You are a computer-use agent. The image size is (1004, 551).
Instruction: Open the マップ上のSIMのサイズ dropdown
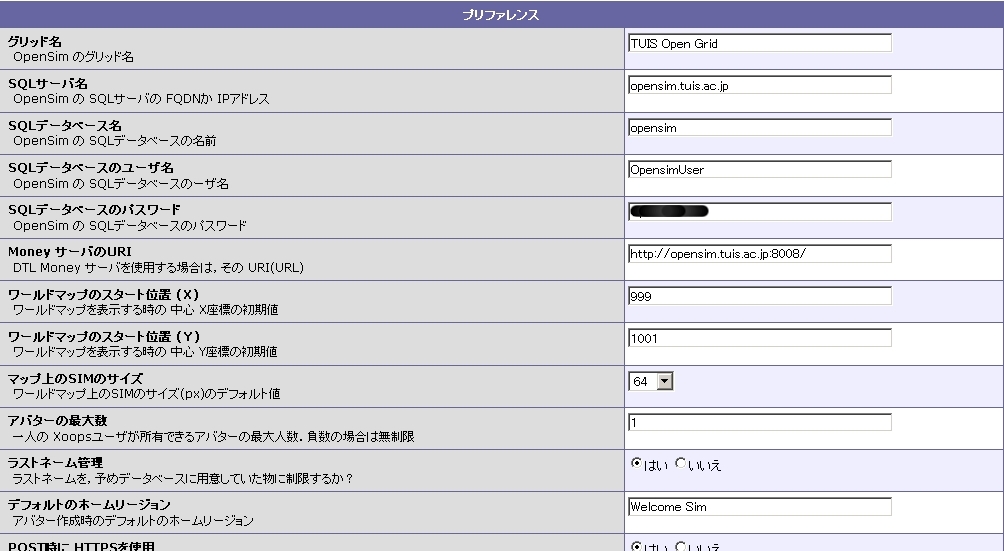click(x=651, y=381)
